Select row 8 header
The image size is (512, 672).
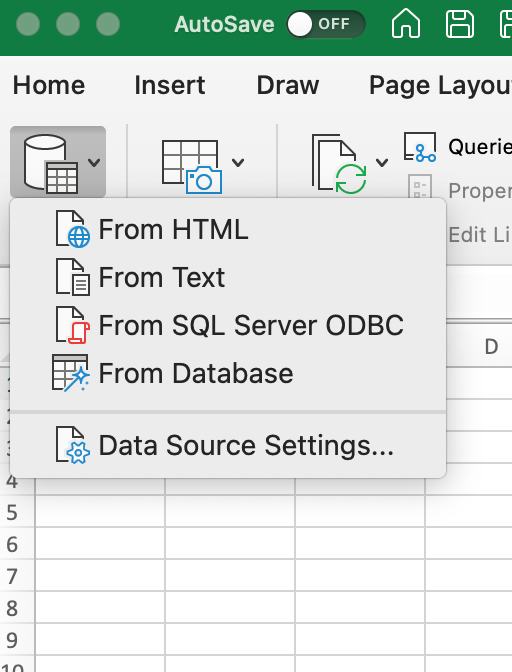[17, 607]
